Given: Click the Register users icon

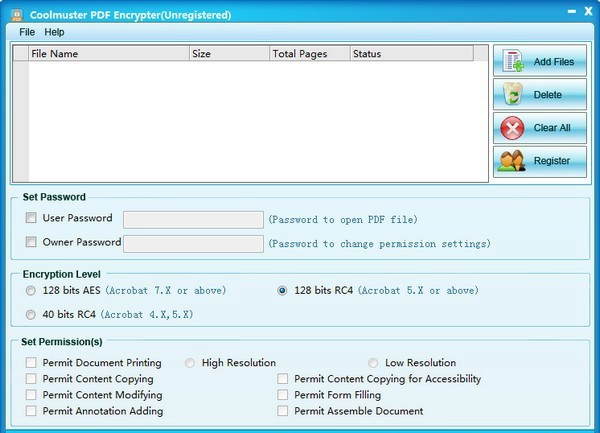Looking at the screenshot, I should point(512,161).
